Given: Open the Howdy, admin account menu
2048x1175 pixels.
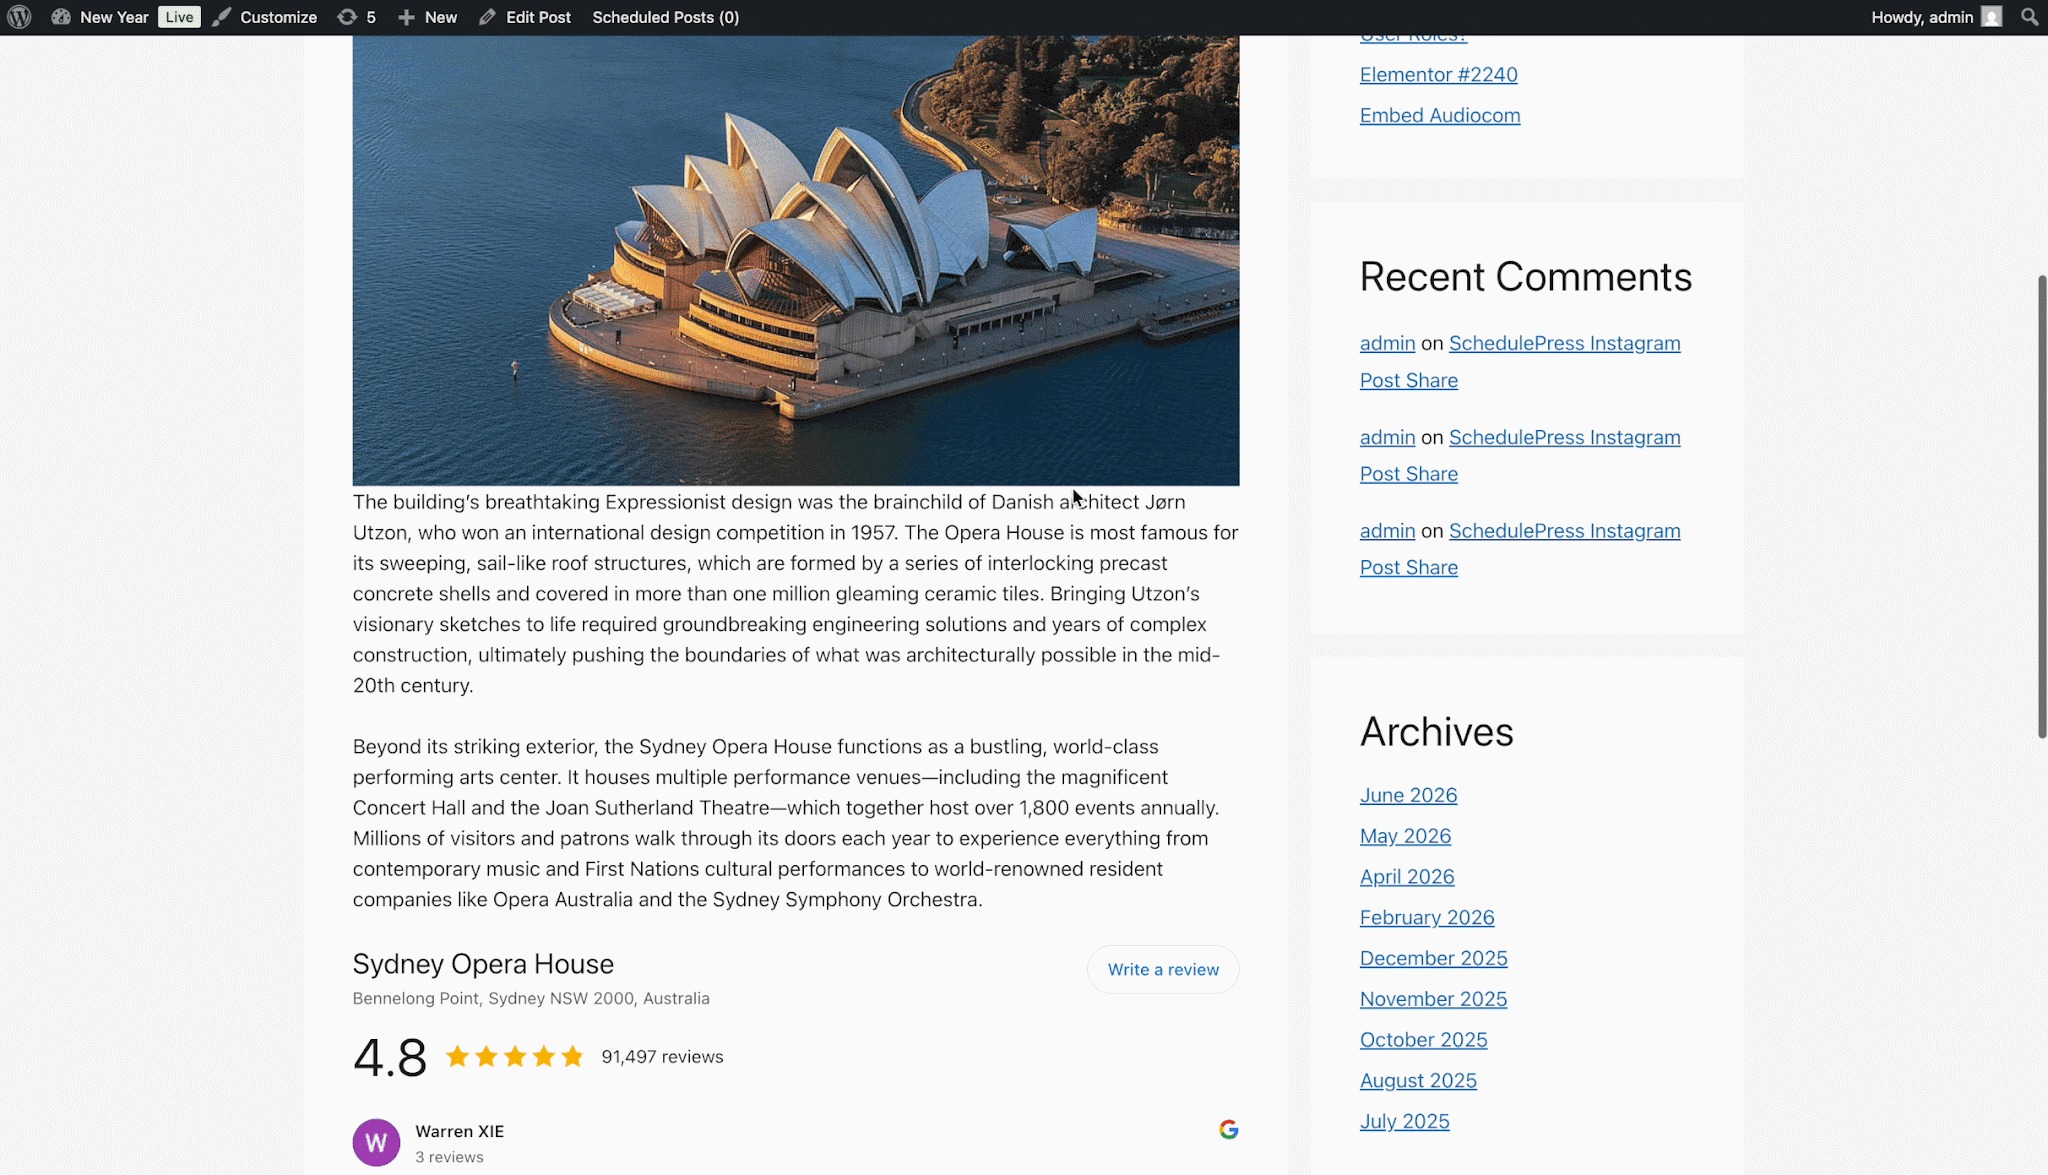Looking at the screenshot, I should 1937,17.
